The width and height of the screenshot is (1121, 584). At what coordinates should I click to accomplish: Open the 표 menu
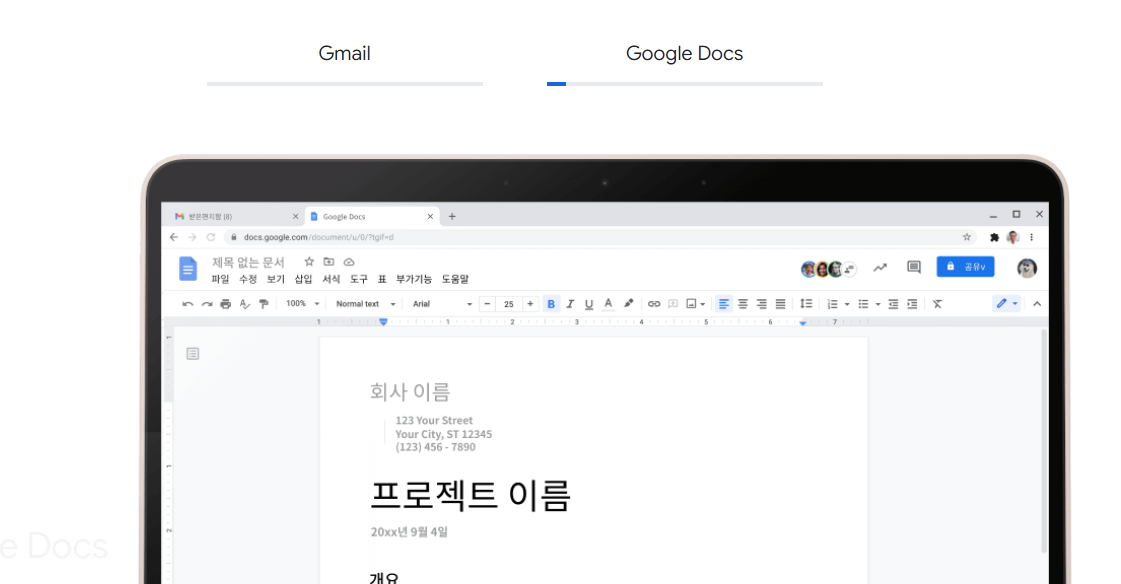[382, 279]
